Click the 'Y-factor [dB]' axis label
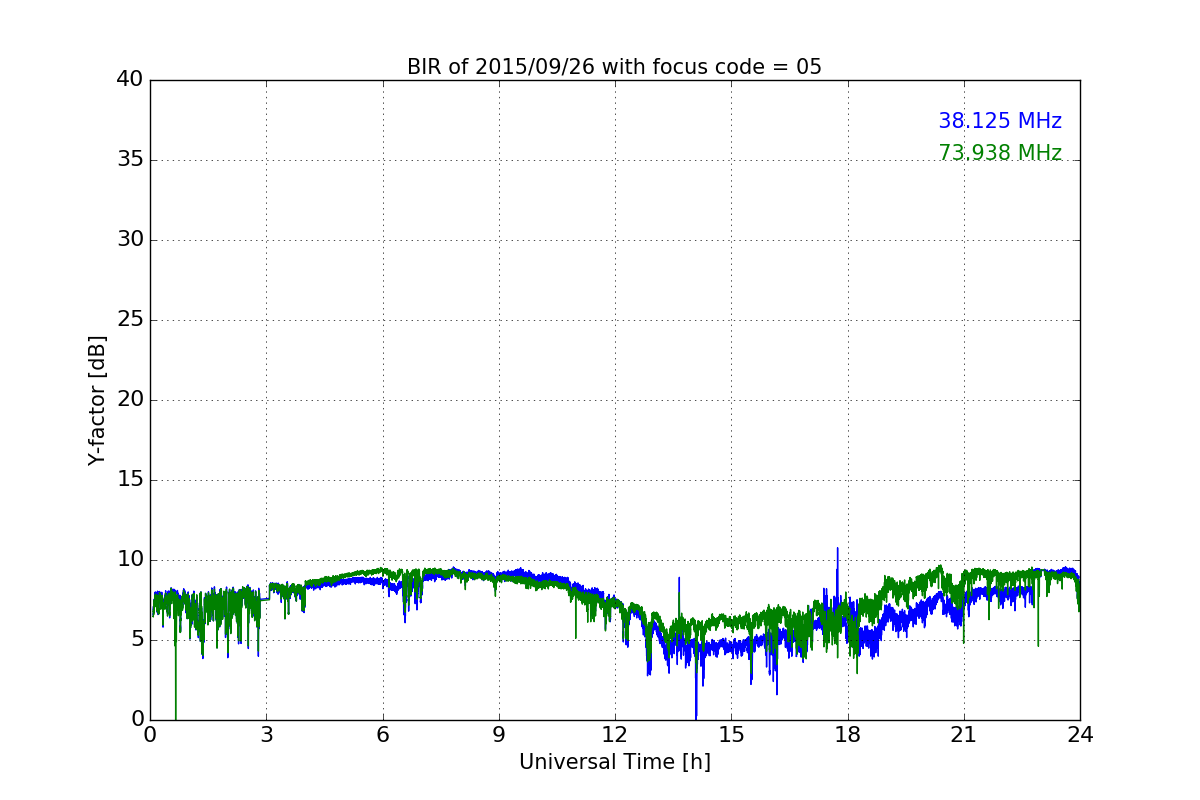Viewport: 1200px width, 800px height. click(x=97, y=400)
